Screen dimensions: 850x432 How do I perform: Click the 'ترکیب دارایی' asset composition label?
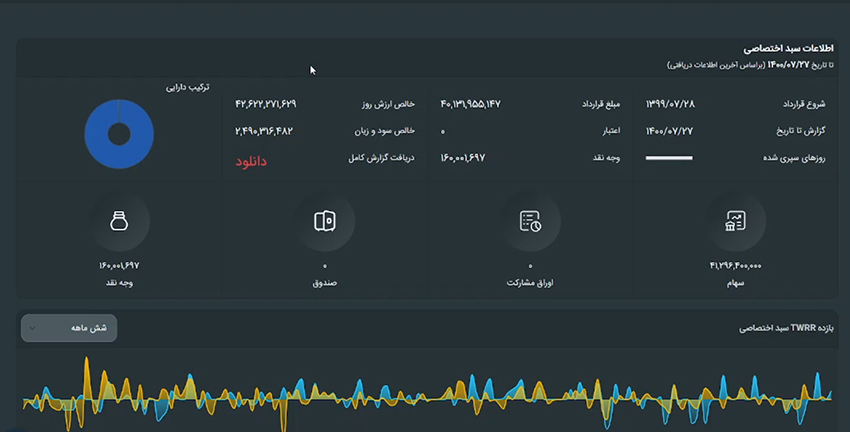[x=188, y=87]
